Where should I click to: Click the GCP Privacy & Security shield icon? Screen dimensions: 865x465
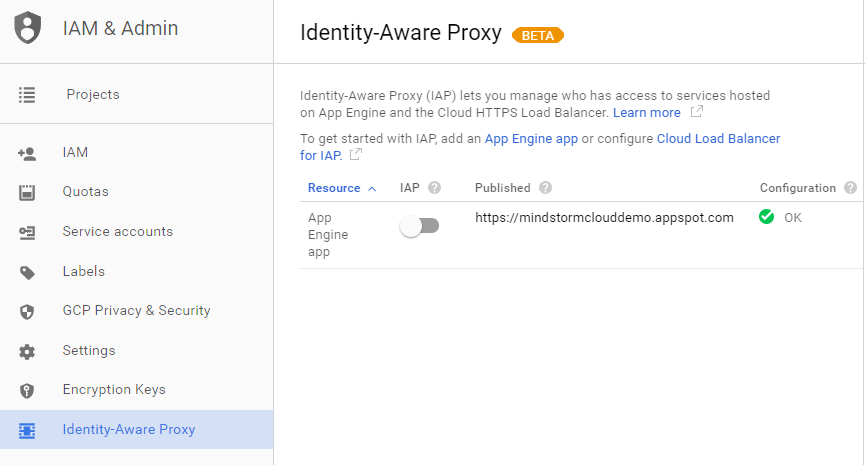tap(27, 312)
